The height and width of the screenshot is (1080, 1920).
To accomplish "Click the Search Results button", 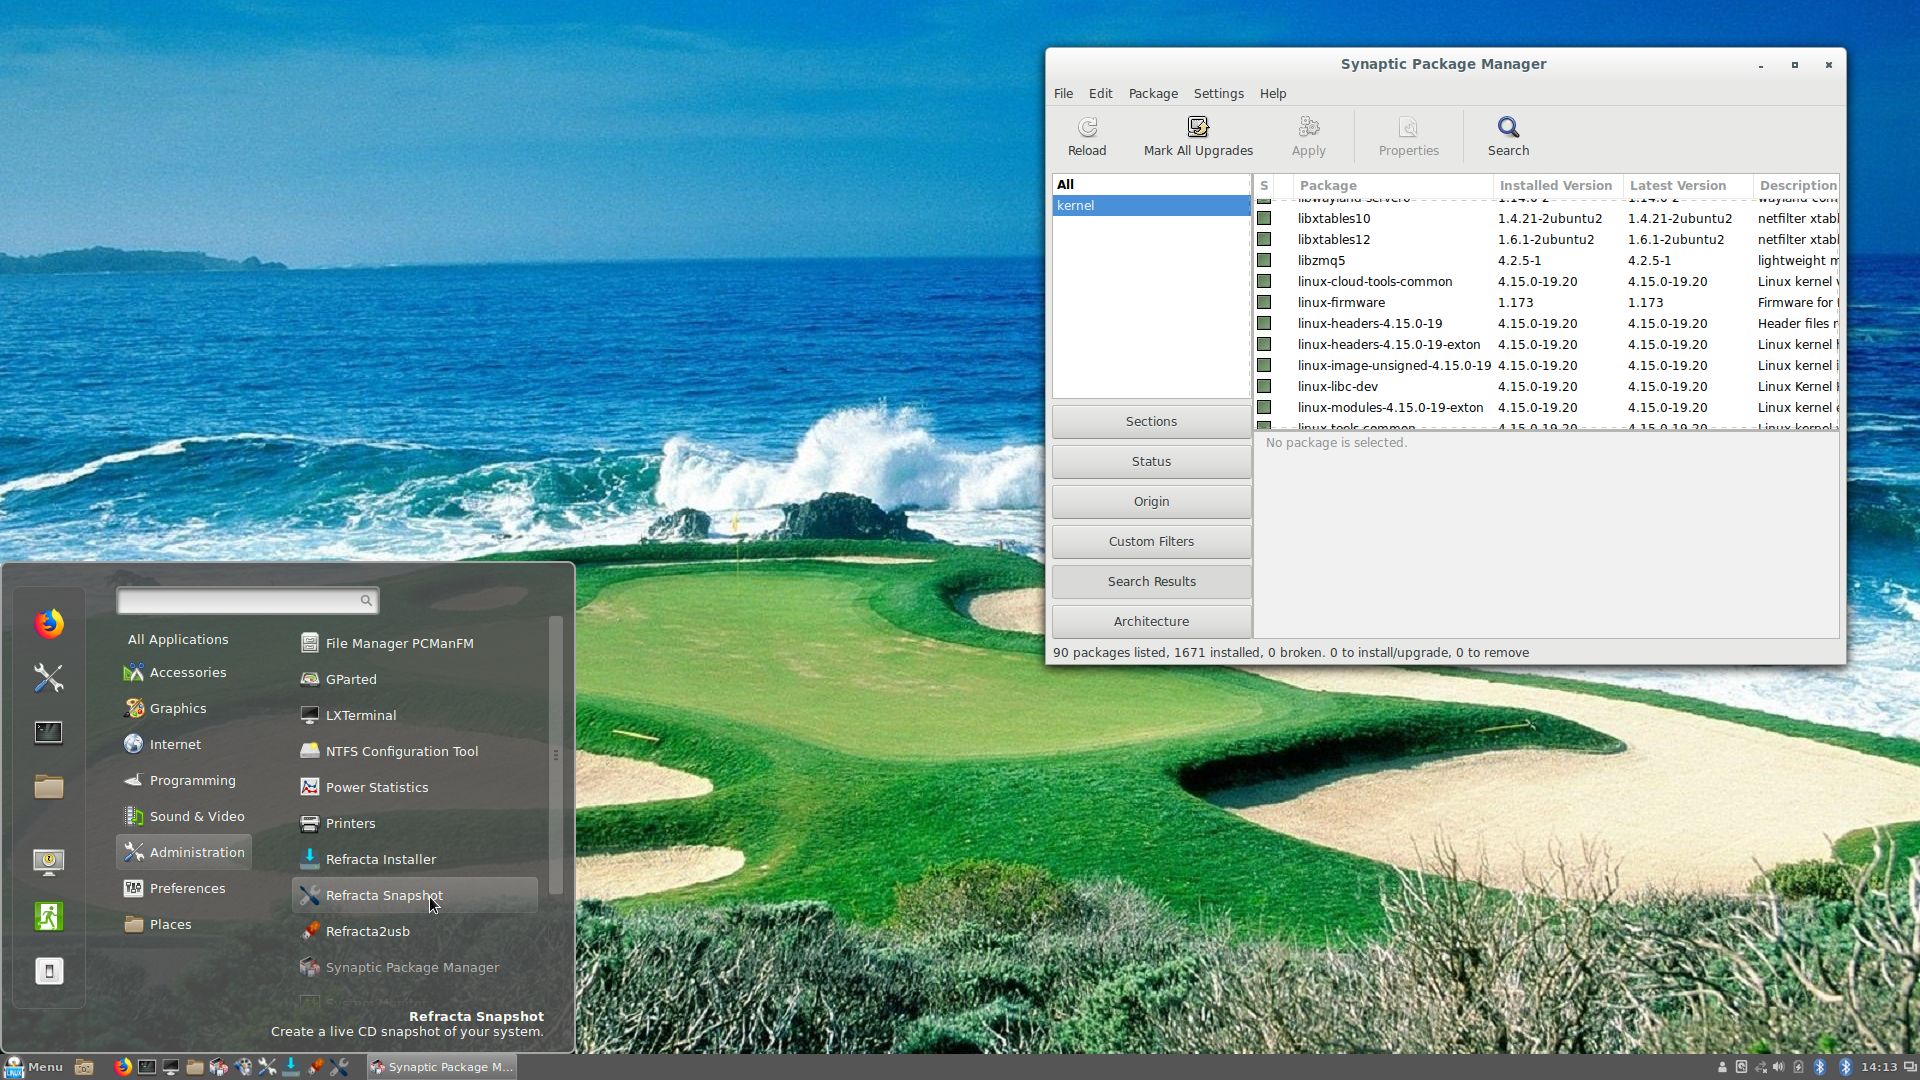I will point(1150,581).
